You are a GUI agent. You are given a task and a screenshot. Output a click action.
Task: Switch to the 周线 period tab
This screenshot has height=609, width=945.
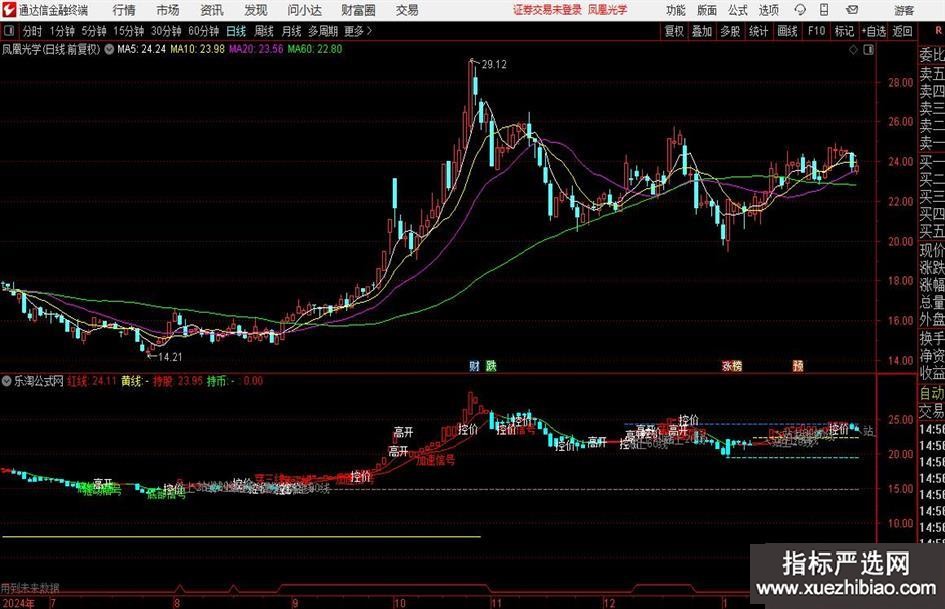pos(264,31)
